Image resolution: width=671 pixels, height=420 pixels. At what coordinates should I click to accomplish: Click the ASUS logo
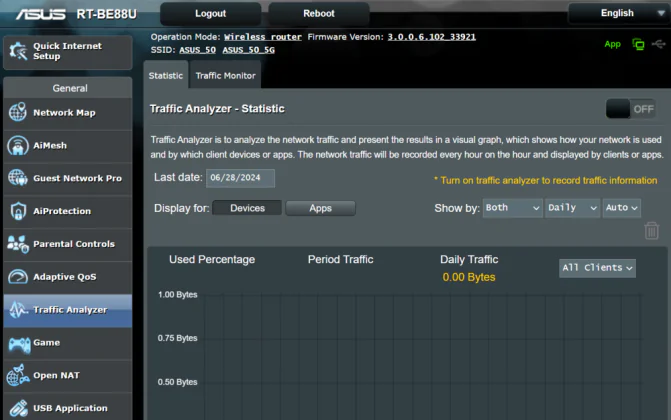(x=41, y=14)
